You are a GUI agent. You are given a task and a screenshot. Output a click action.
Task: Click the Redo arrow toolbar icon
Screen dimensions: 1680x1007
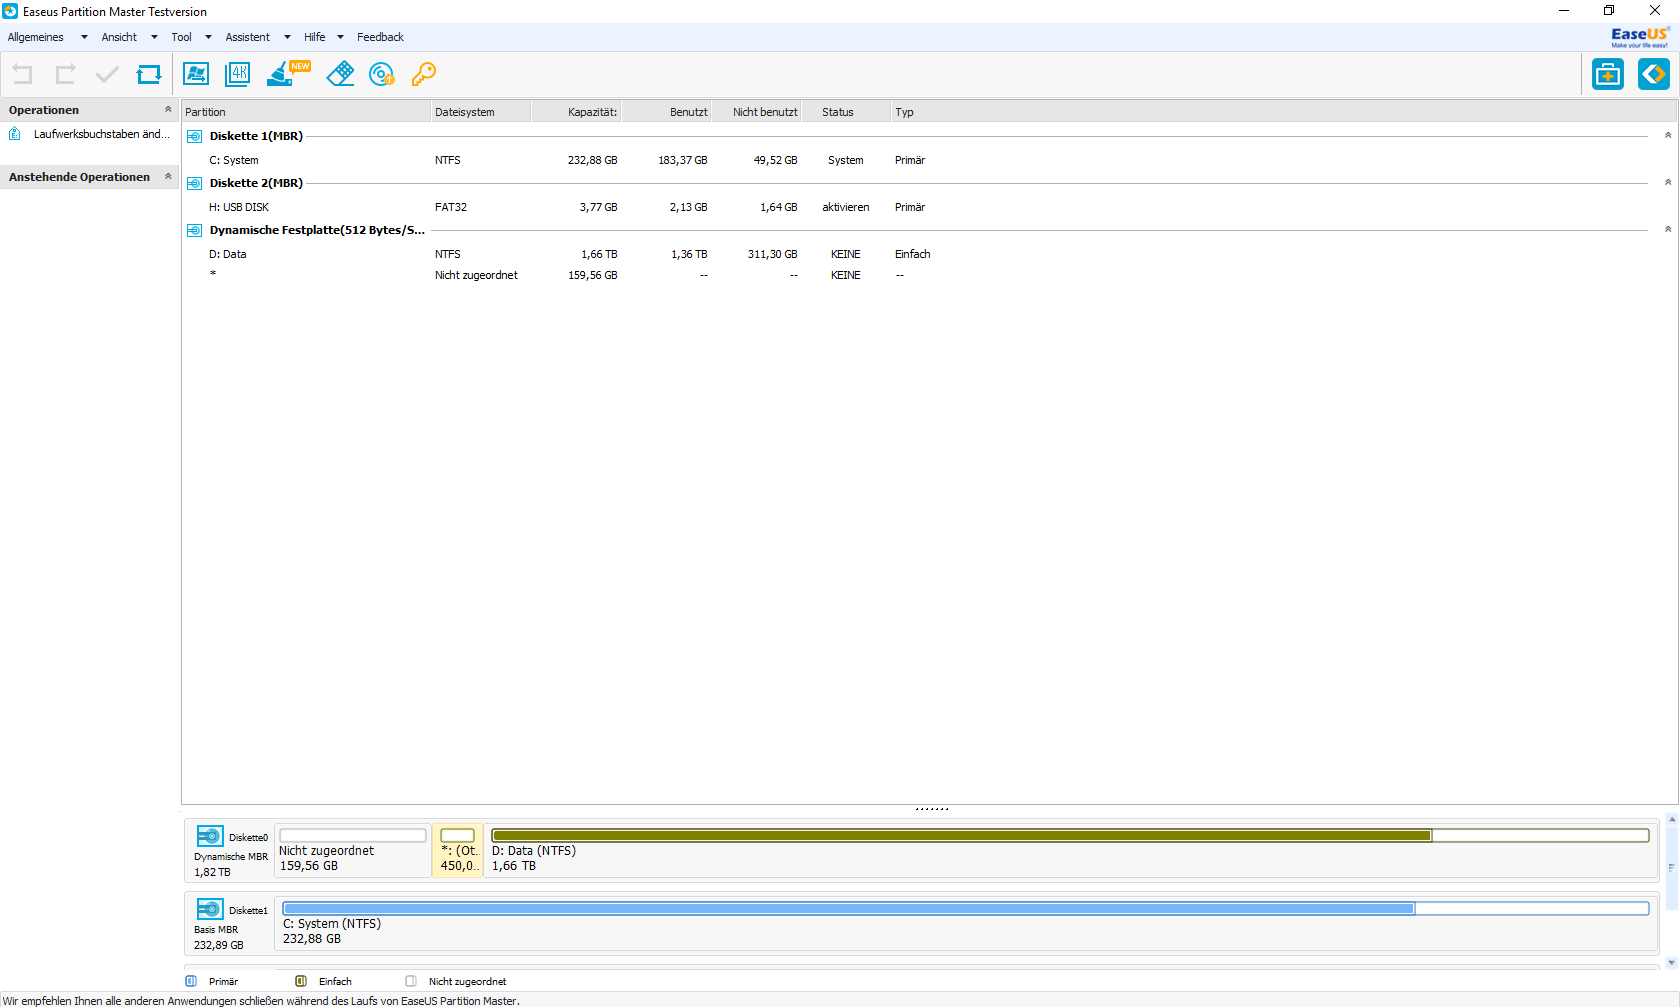tap(65, 74)
